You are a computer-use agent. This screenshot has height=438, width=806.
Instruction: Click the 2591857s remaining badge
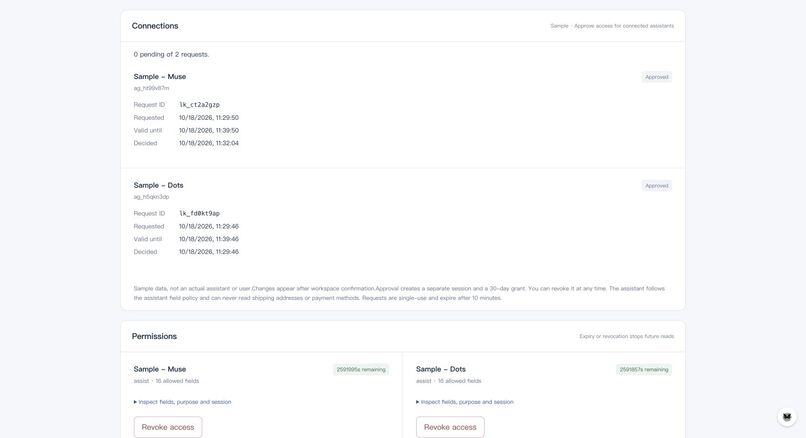point(644,370)
